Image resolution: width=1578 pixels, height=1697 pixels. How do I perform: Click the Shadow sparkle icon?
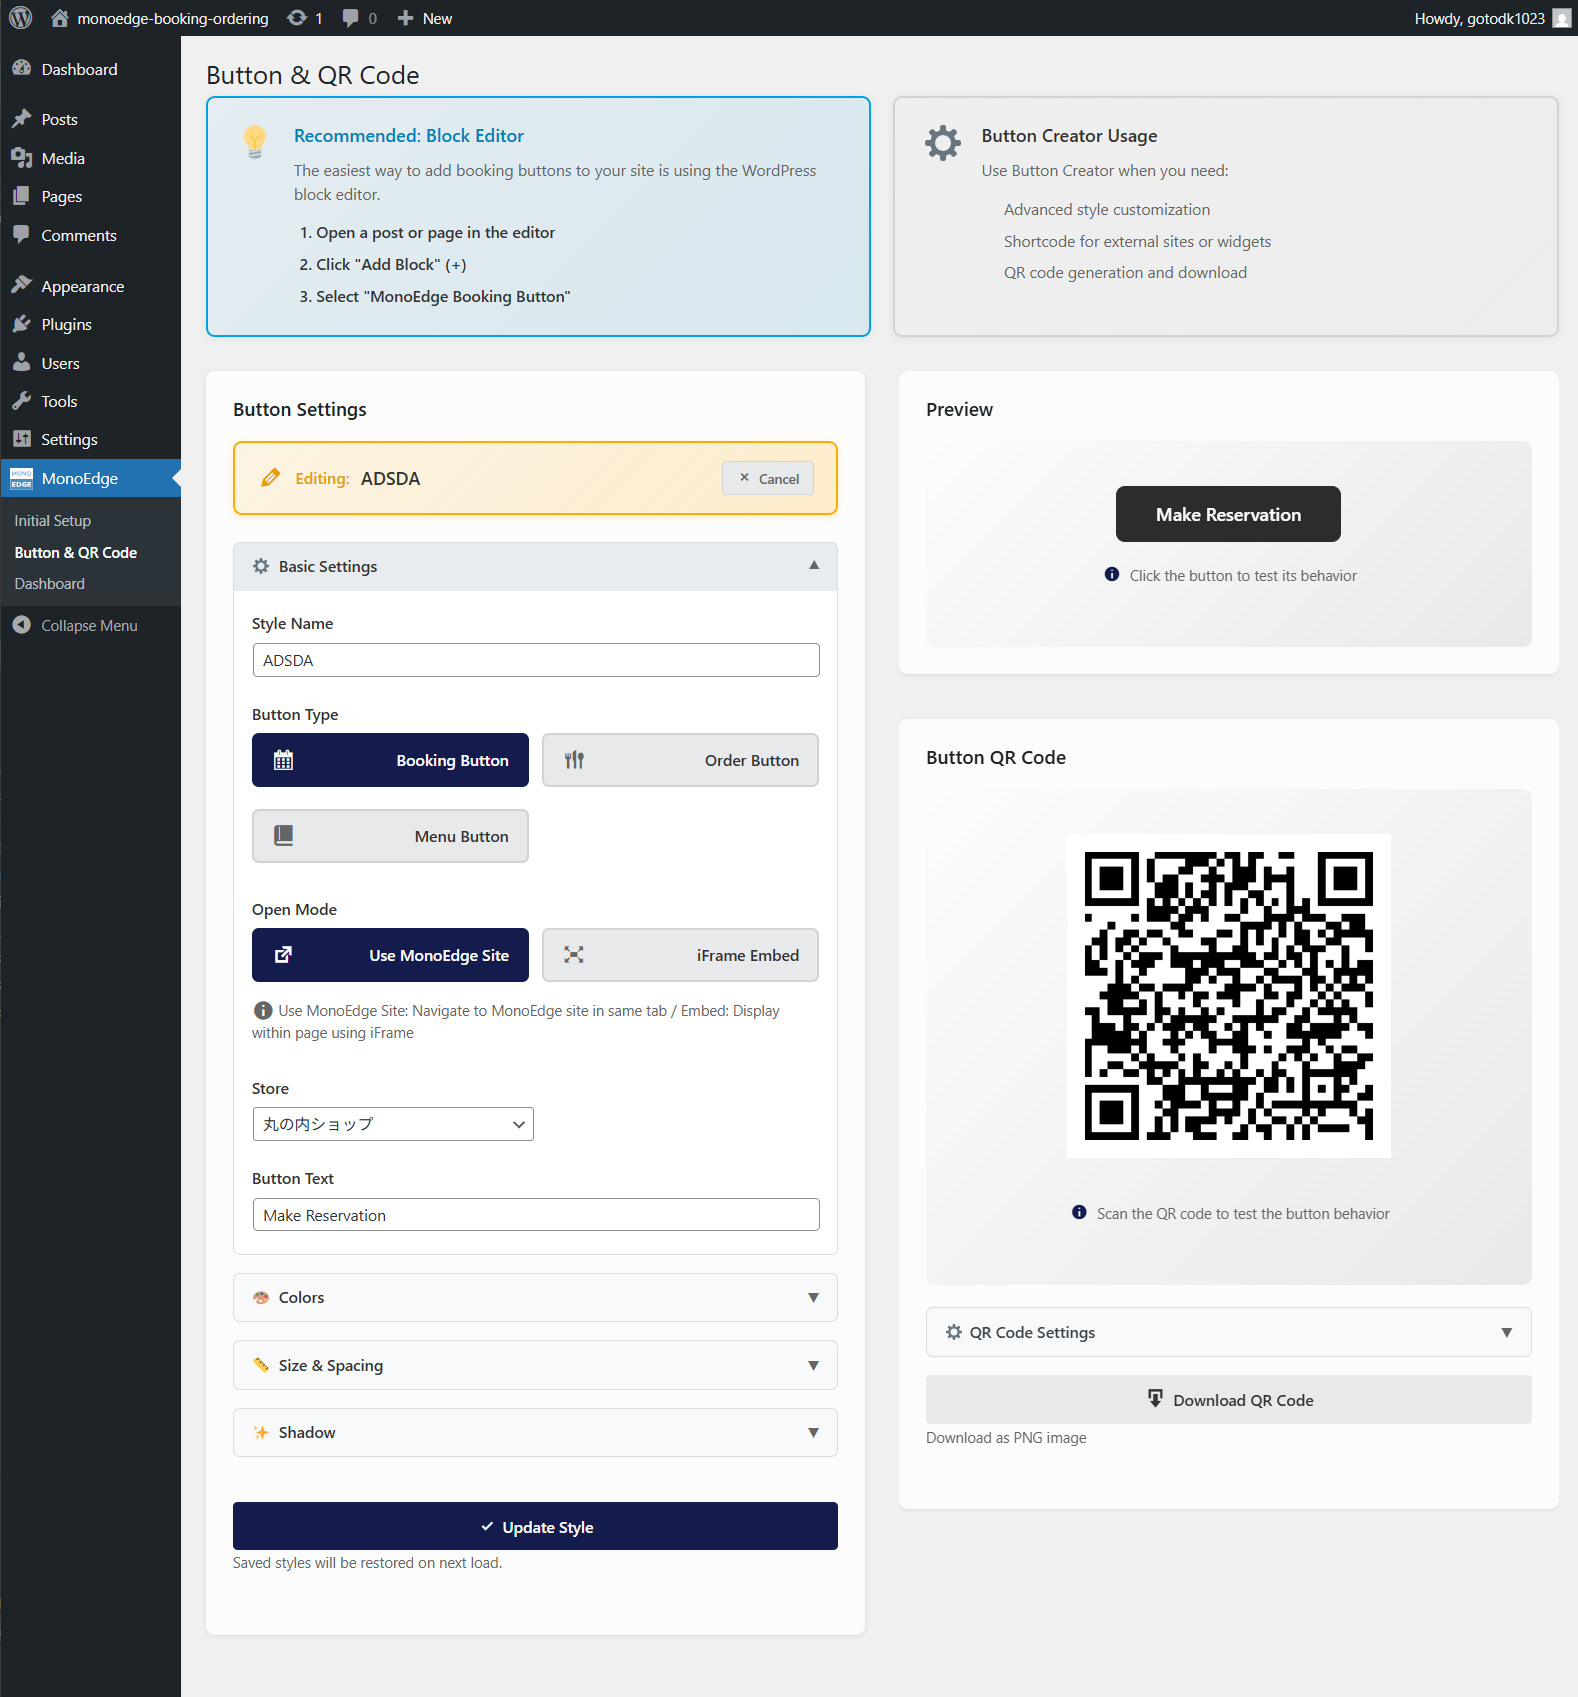point(261,1432)
